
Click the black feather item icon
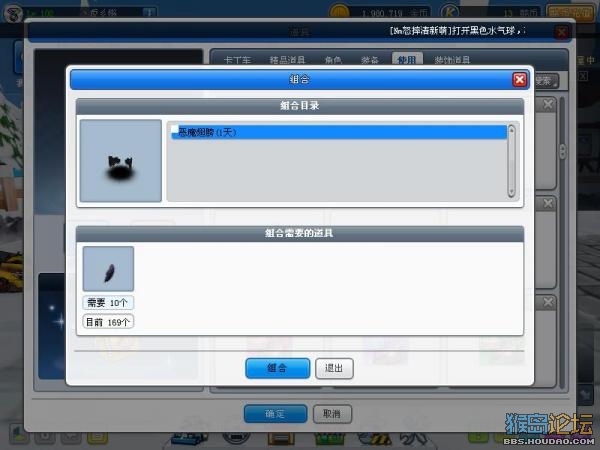click(108, 269)
